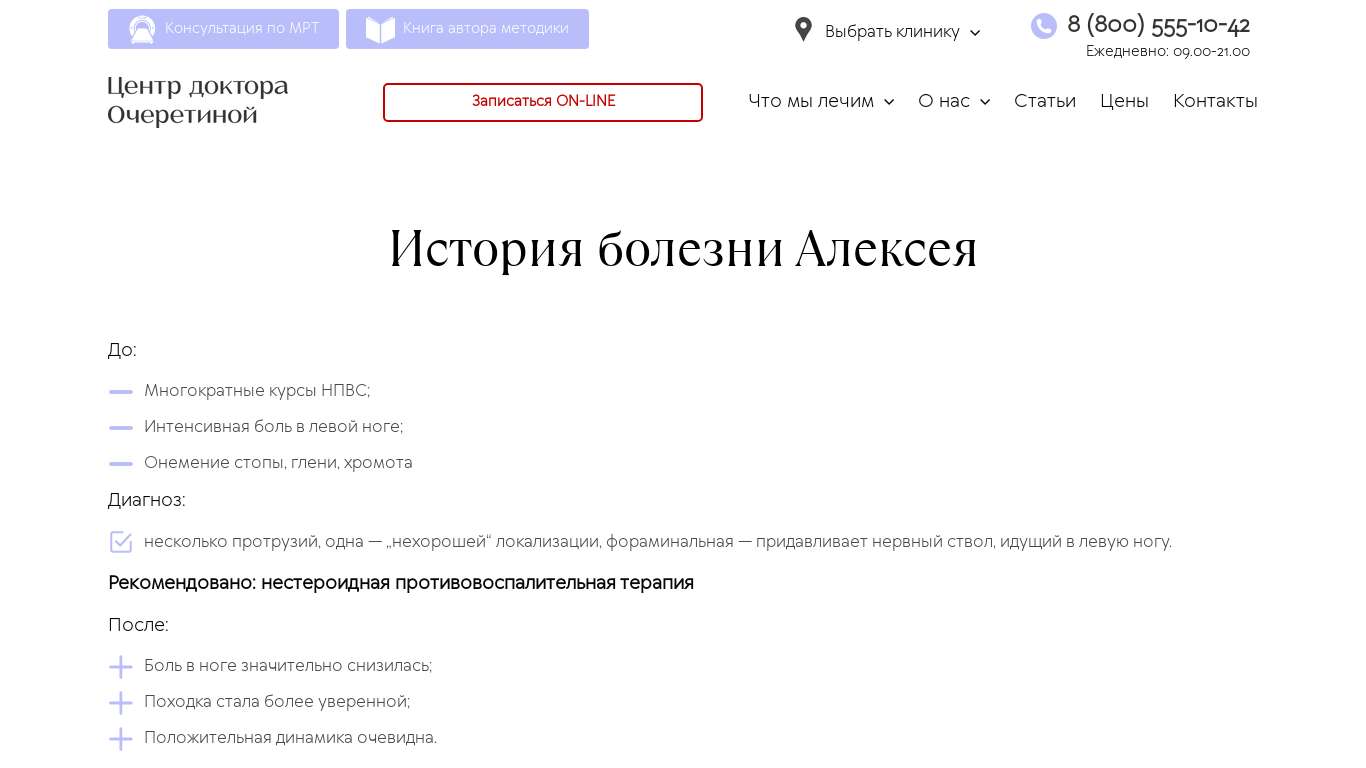Click plus icon beside "Походка стала более уверенной"
The width and height of the screenshot is (1366, 768).
[121, 703]
